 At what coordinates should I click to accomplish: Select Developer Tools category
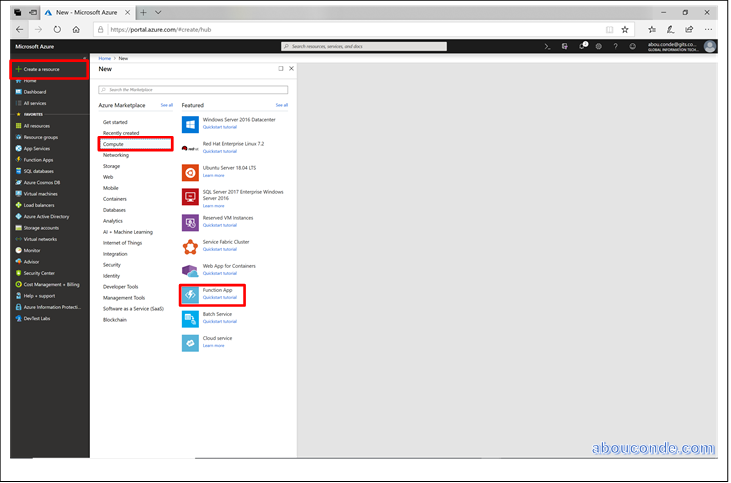click(x=120, y=287)
